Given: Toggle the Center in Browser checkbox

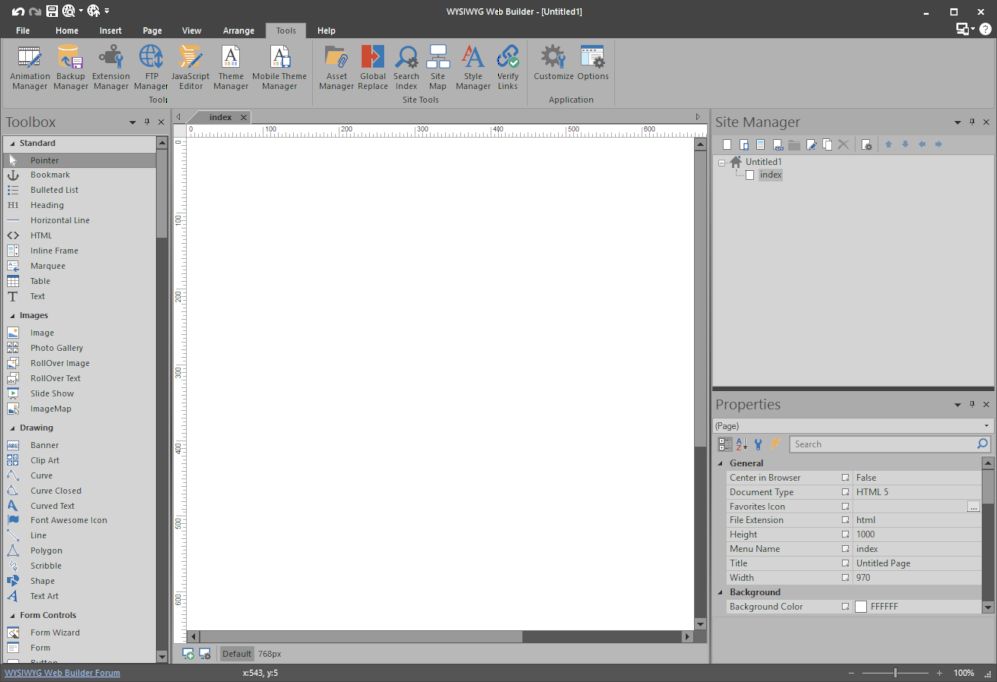Looking at the screenshot, I should [x=845, y=477].
